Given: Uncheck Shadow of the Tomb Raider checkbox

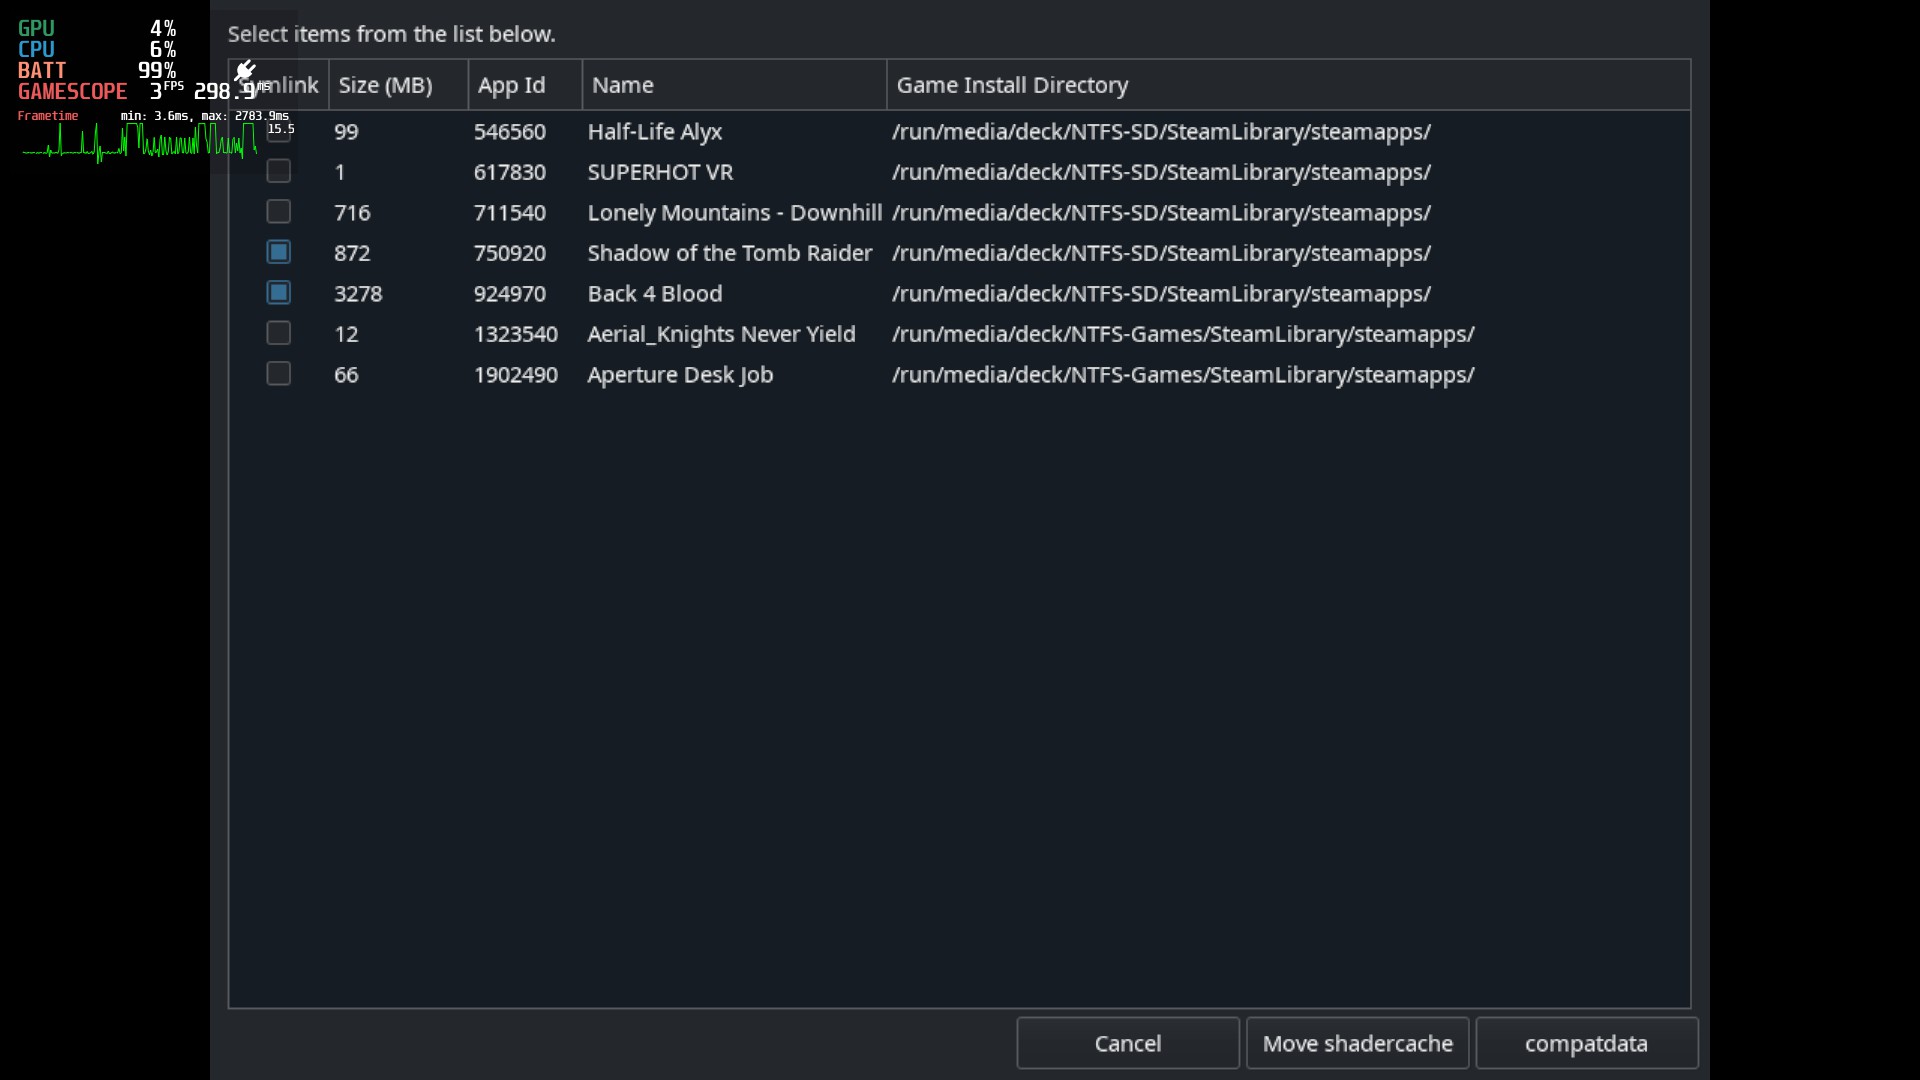Looking at the screenshot, I should point(278,252).
